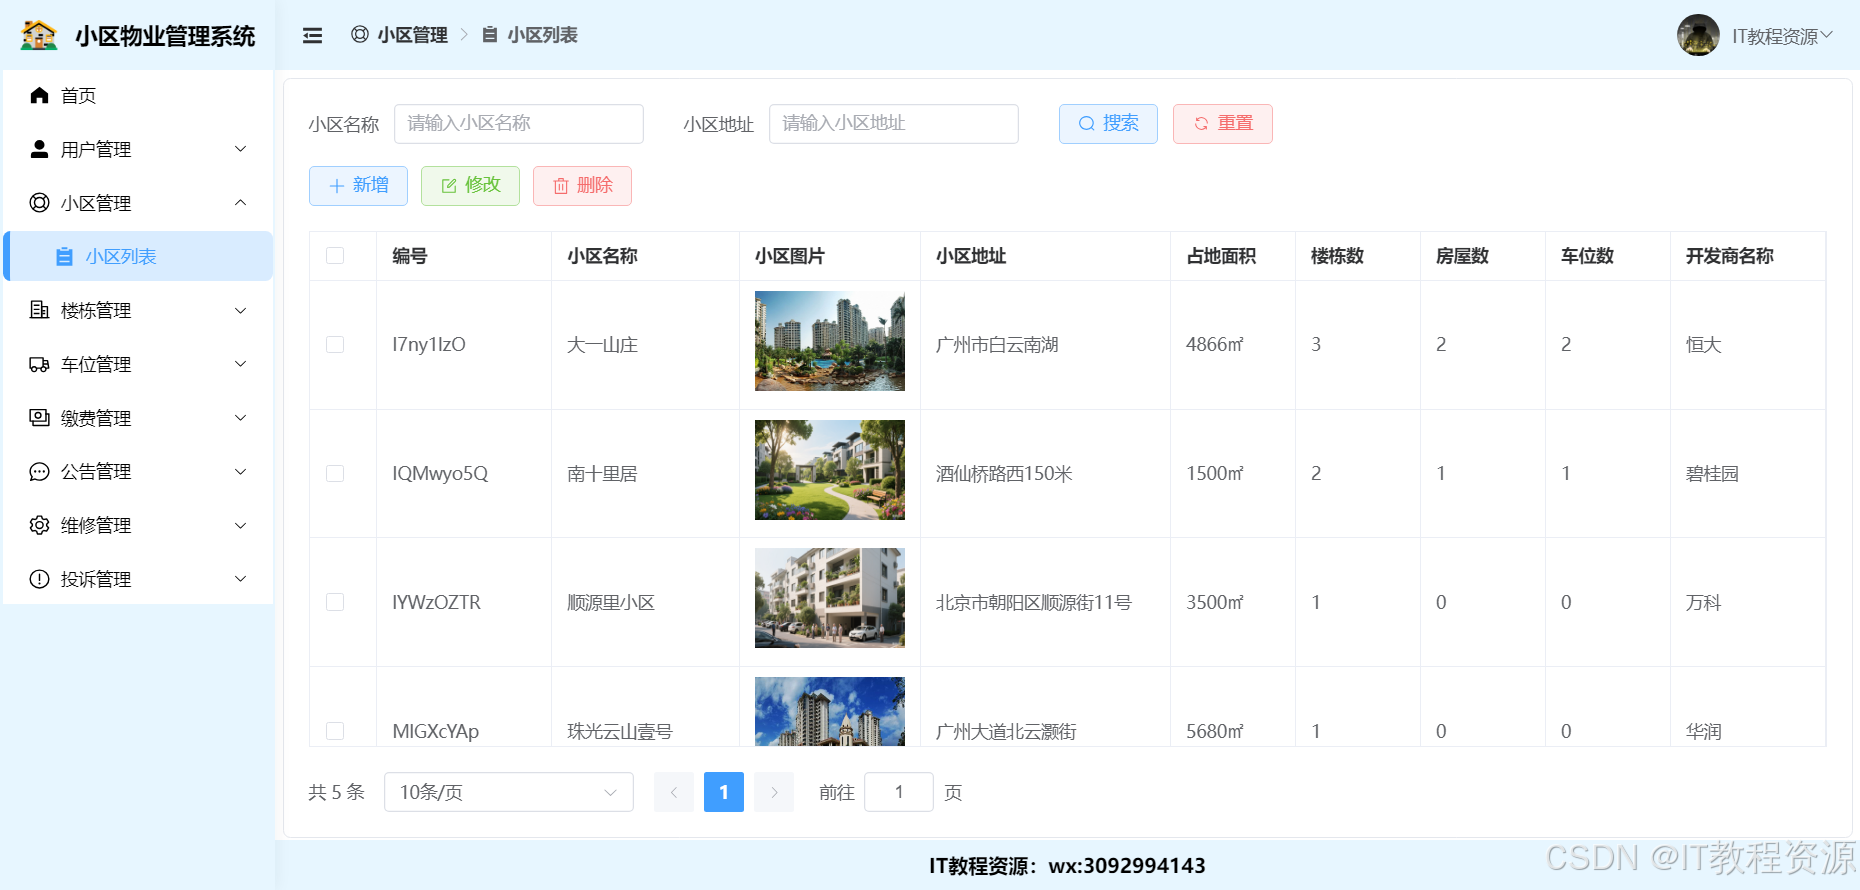
Task: Open 顺源里小区 community image thumbnail
Action: tap(830, 598)
